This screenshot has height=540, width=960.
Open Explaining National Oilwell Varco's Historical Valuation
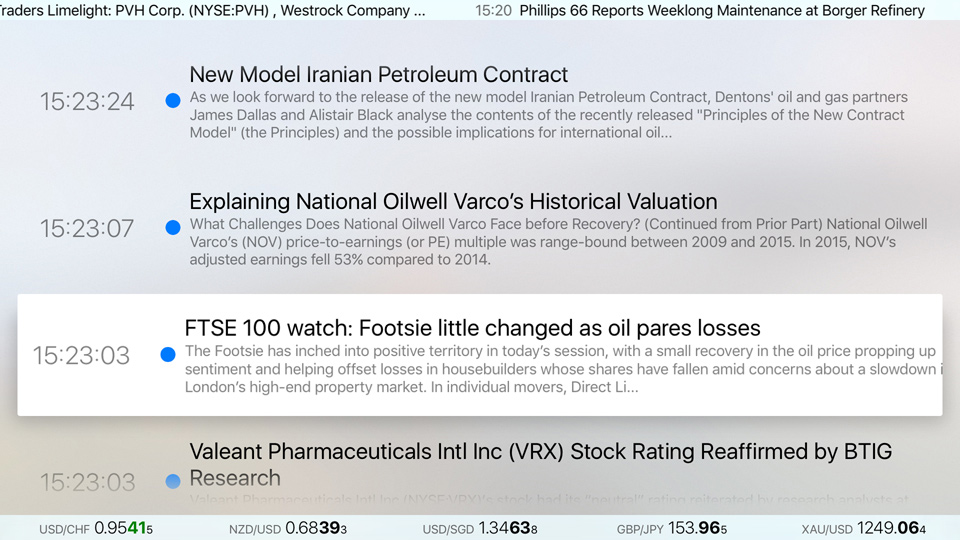pos(453,201)
